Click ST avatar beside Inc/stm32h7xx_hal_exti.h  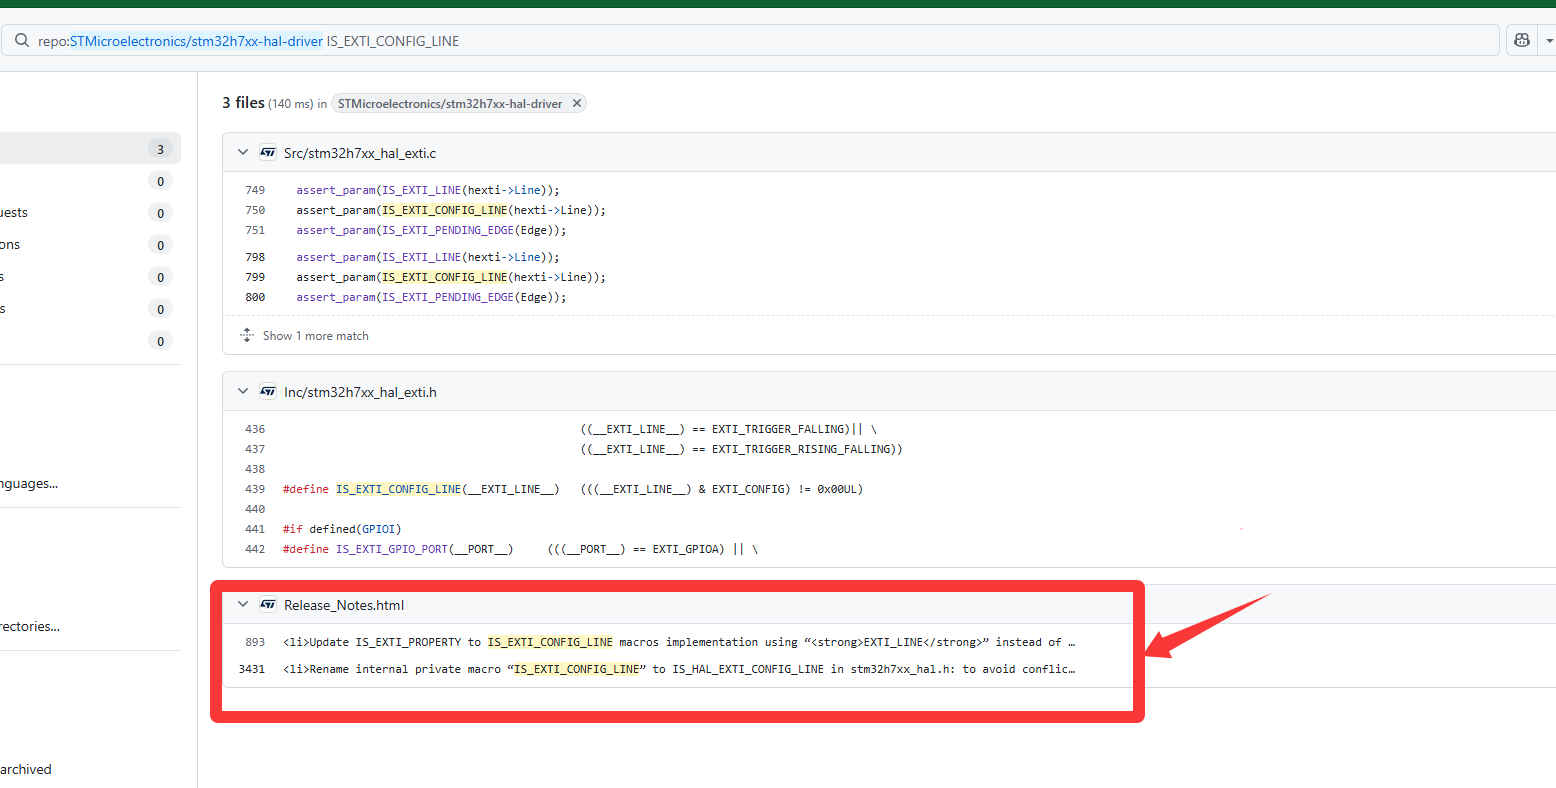click(x=268, y=392)
